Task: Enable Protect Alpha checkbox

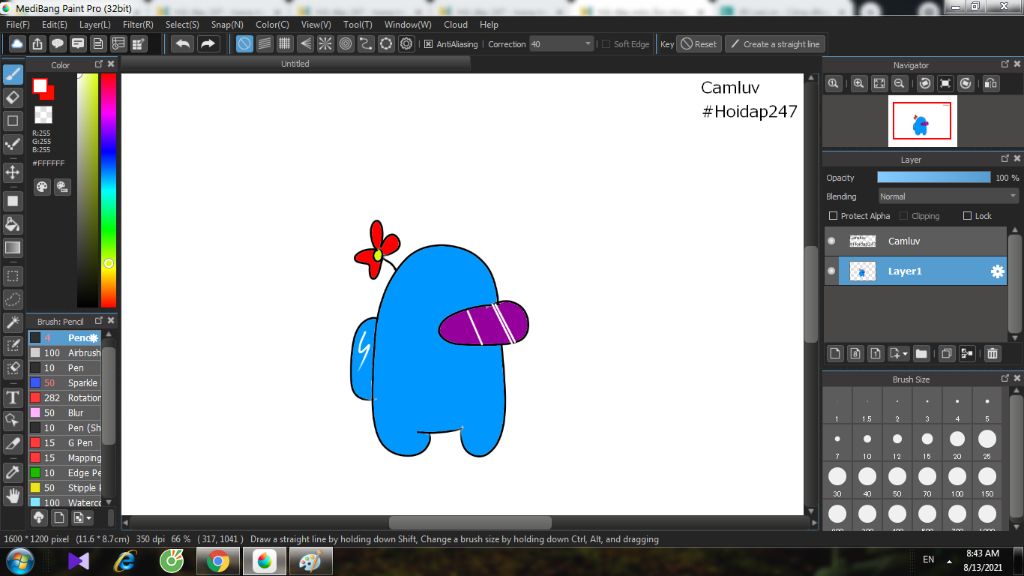Action: 833,216
